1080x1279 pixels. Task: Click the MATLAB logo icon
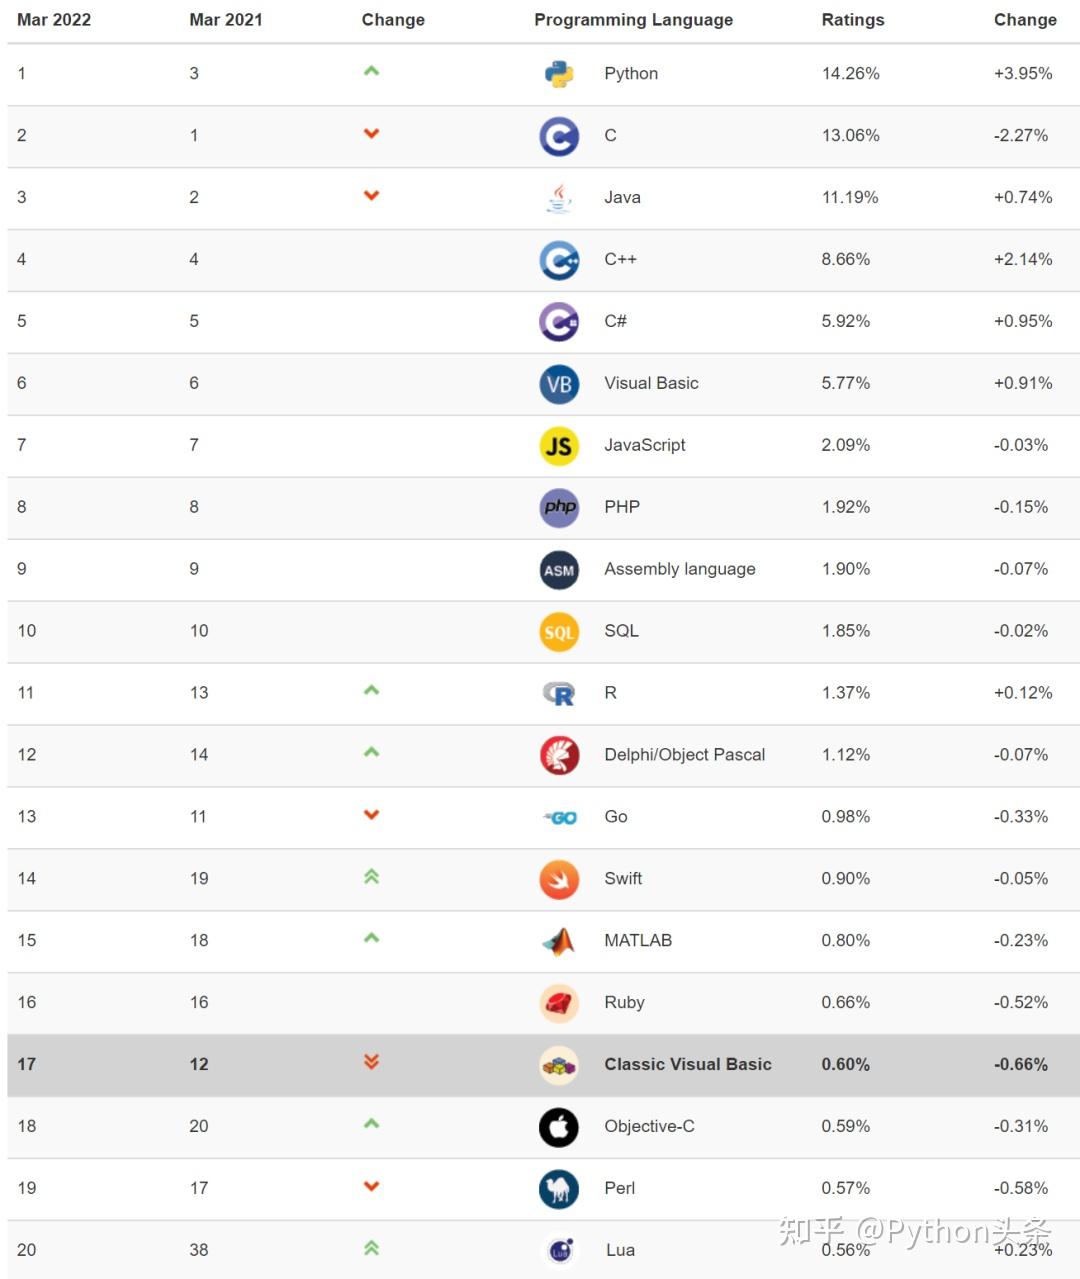click(x=559, y=941)
